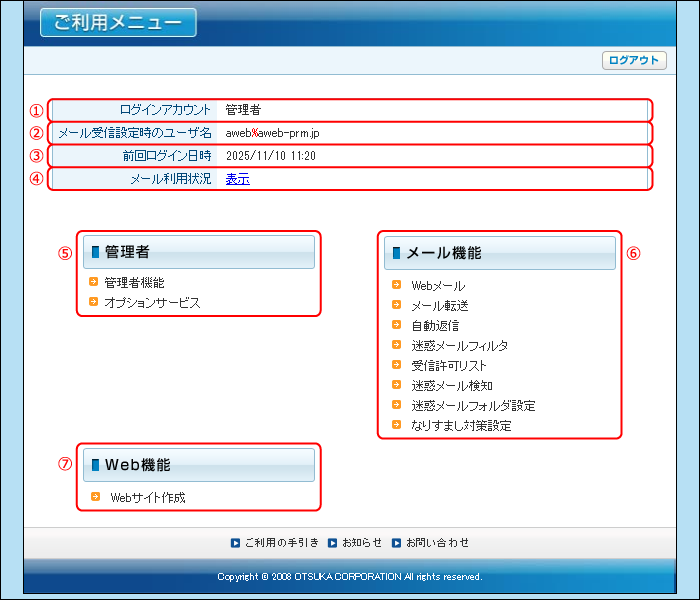Viewport: 700px width, 600px height.
Task: Click the arrow icon beside 管理者機能
Action: [x=93, y=282]
